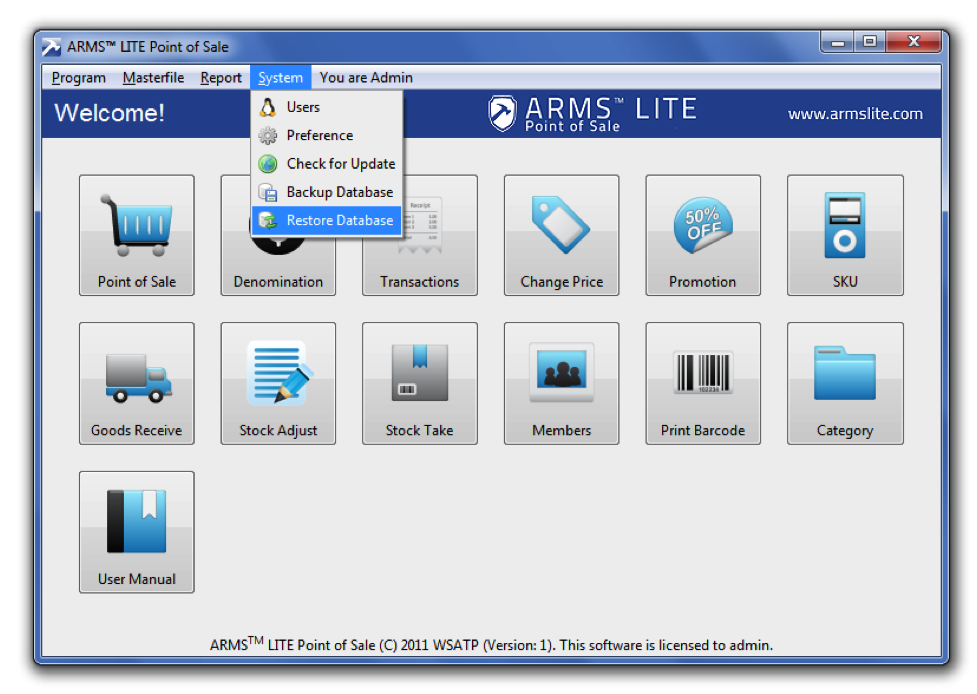This screenshot has width=977, height=694.
Task: Open the User Manual
Action: (x=136, y=532)
